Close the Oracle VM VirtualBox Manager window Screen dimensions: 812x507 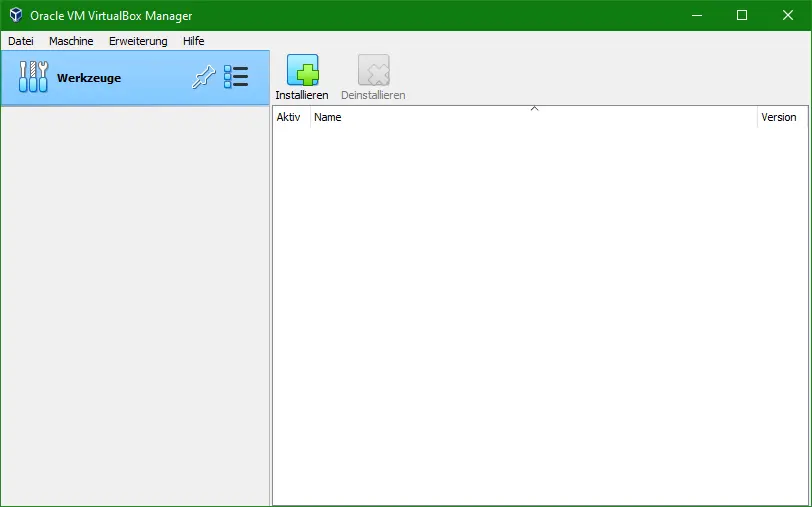coord(788,15)
